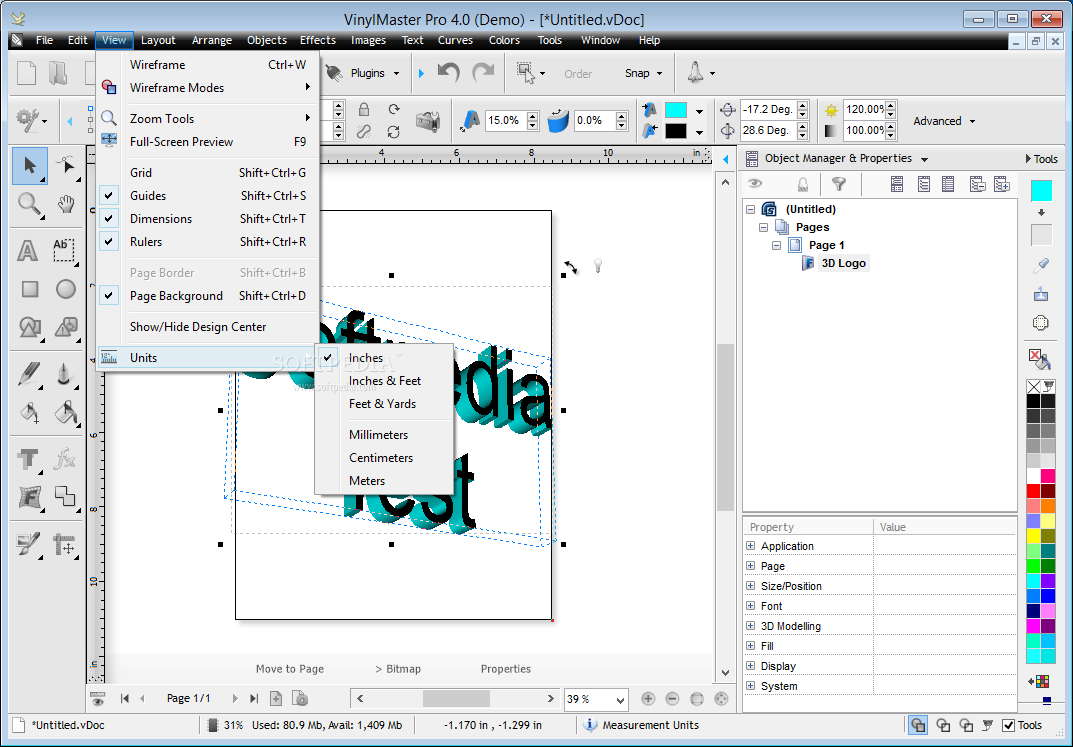Screen dimensions: 1073x747
Task: Click the Advanced button
Action: click(x=944, y=121)
